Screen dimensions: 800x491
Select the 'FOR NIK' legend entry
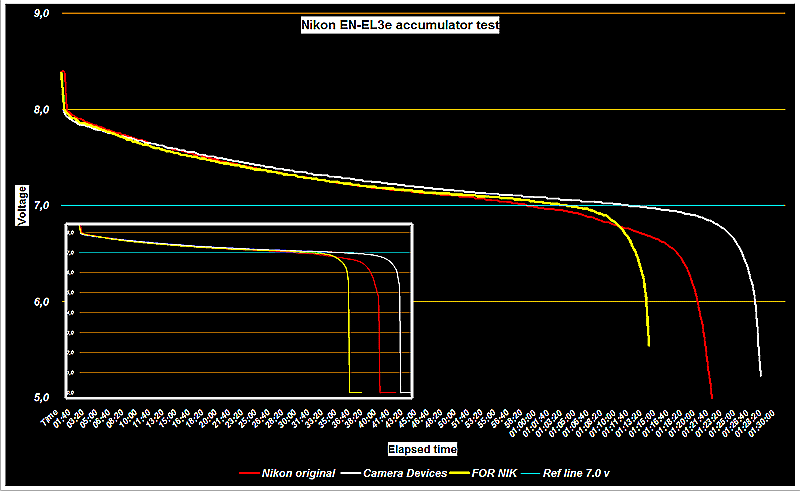pyautogui.click(x=483, y=474)
